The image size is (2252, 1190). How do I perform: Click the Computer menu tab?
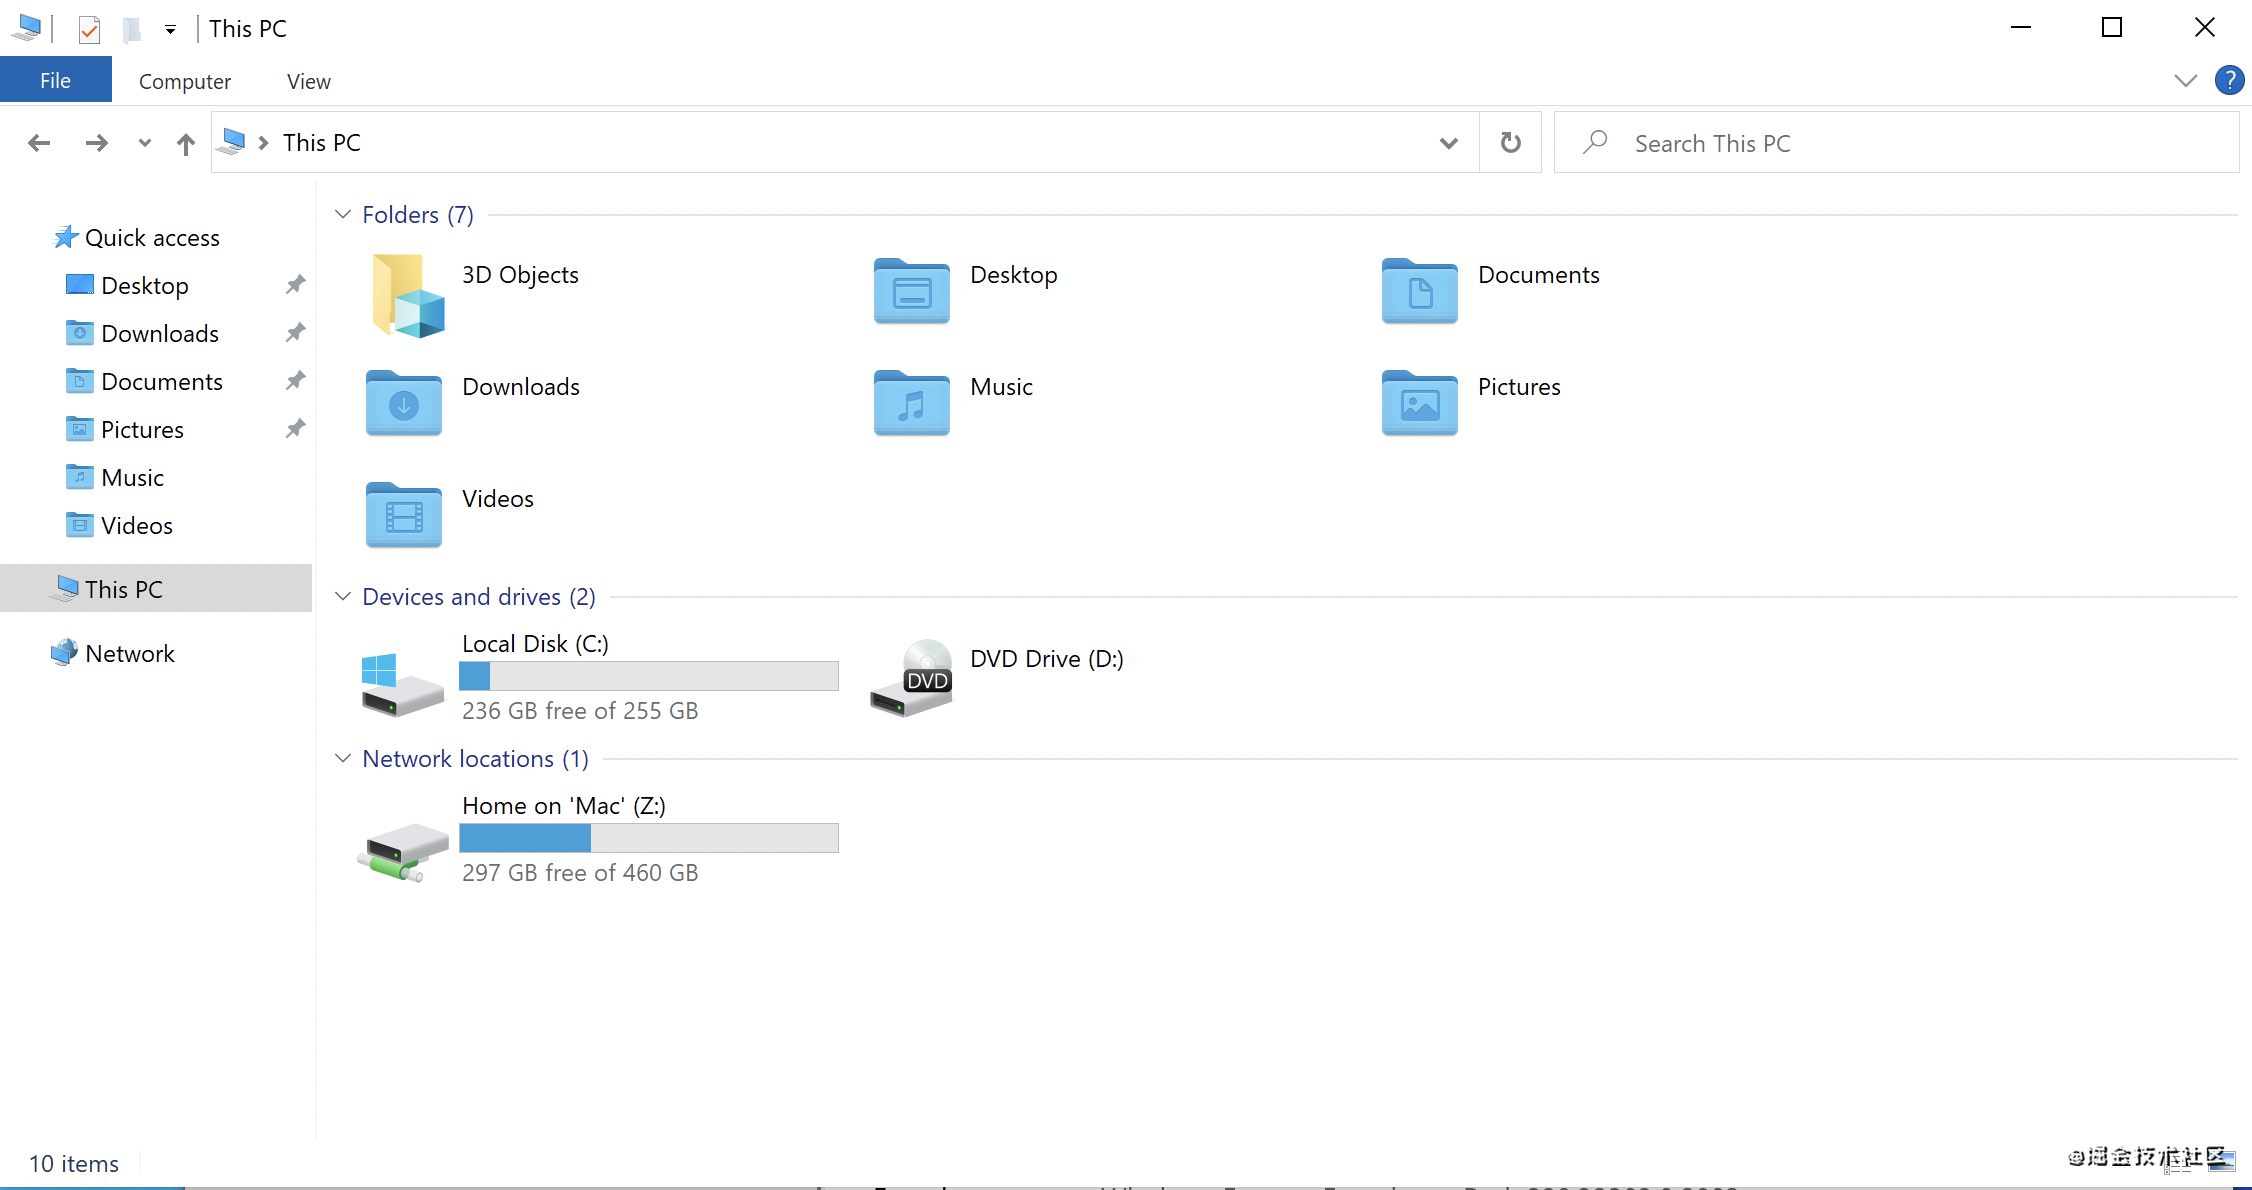180,82
